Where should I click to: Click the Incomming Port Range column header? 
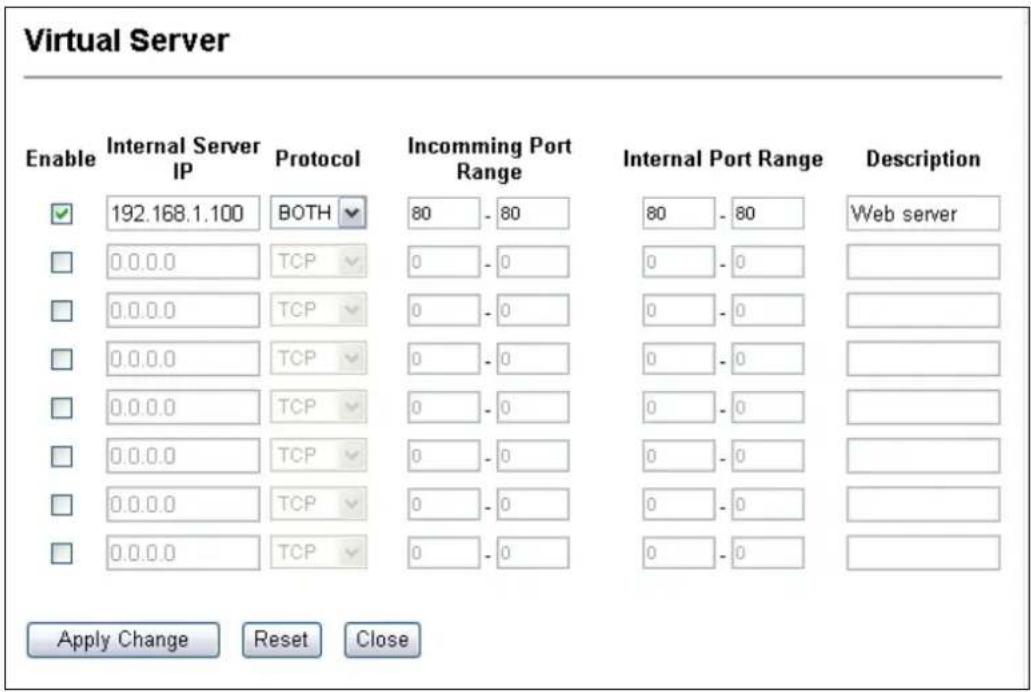(x=489, y=158)
